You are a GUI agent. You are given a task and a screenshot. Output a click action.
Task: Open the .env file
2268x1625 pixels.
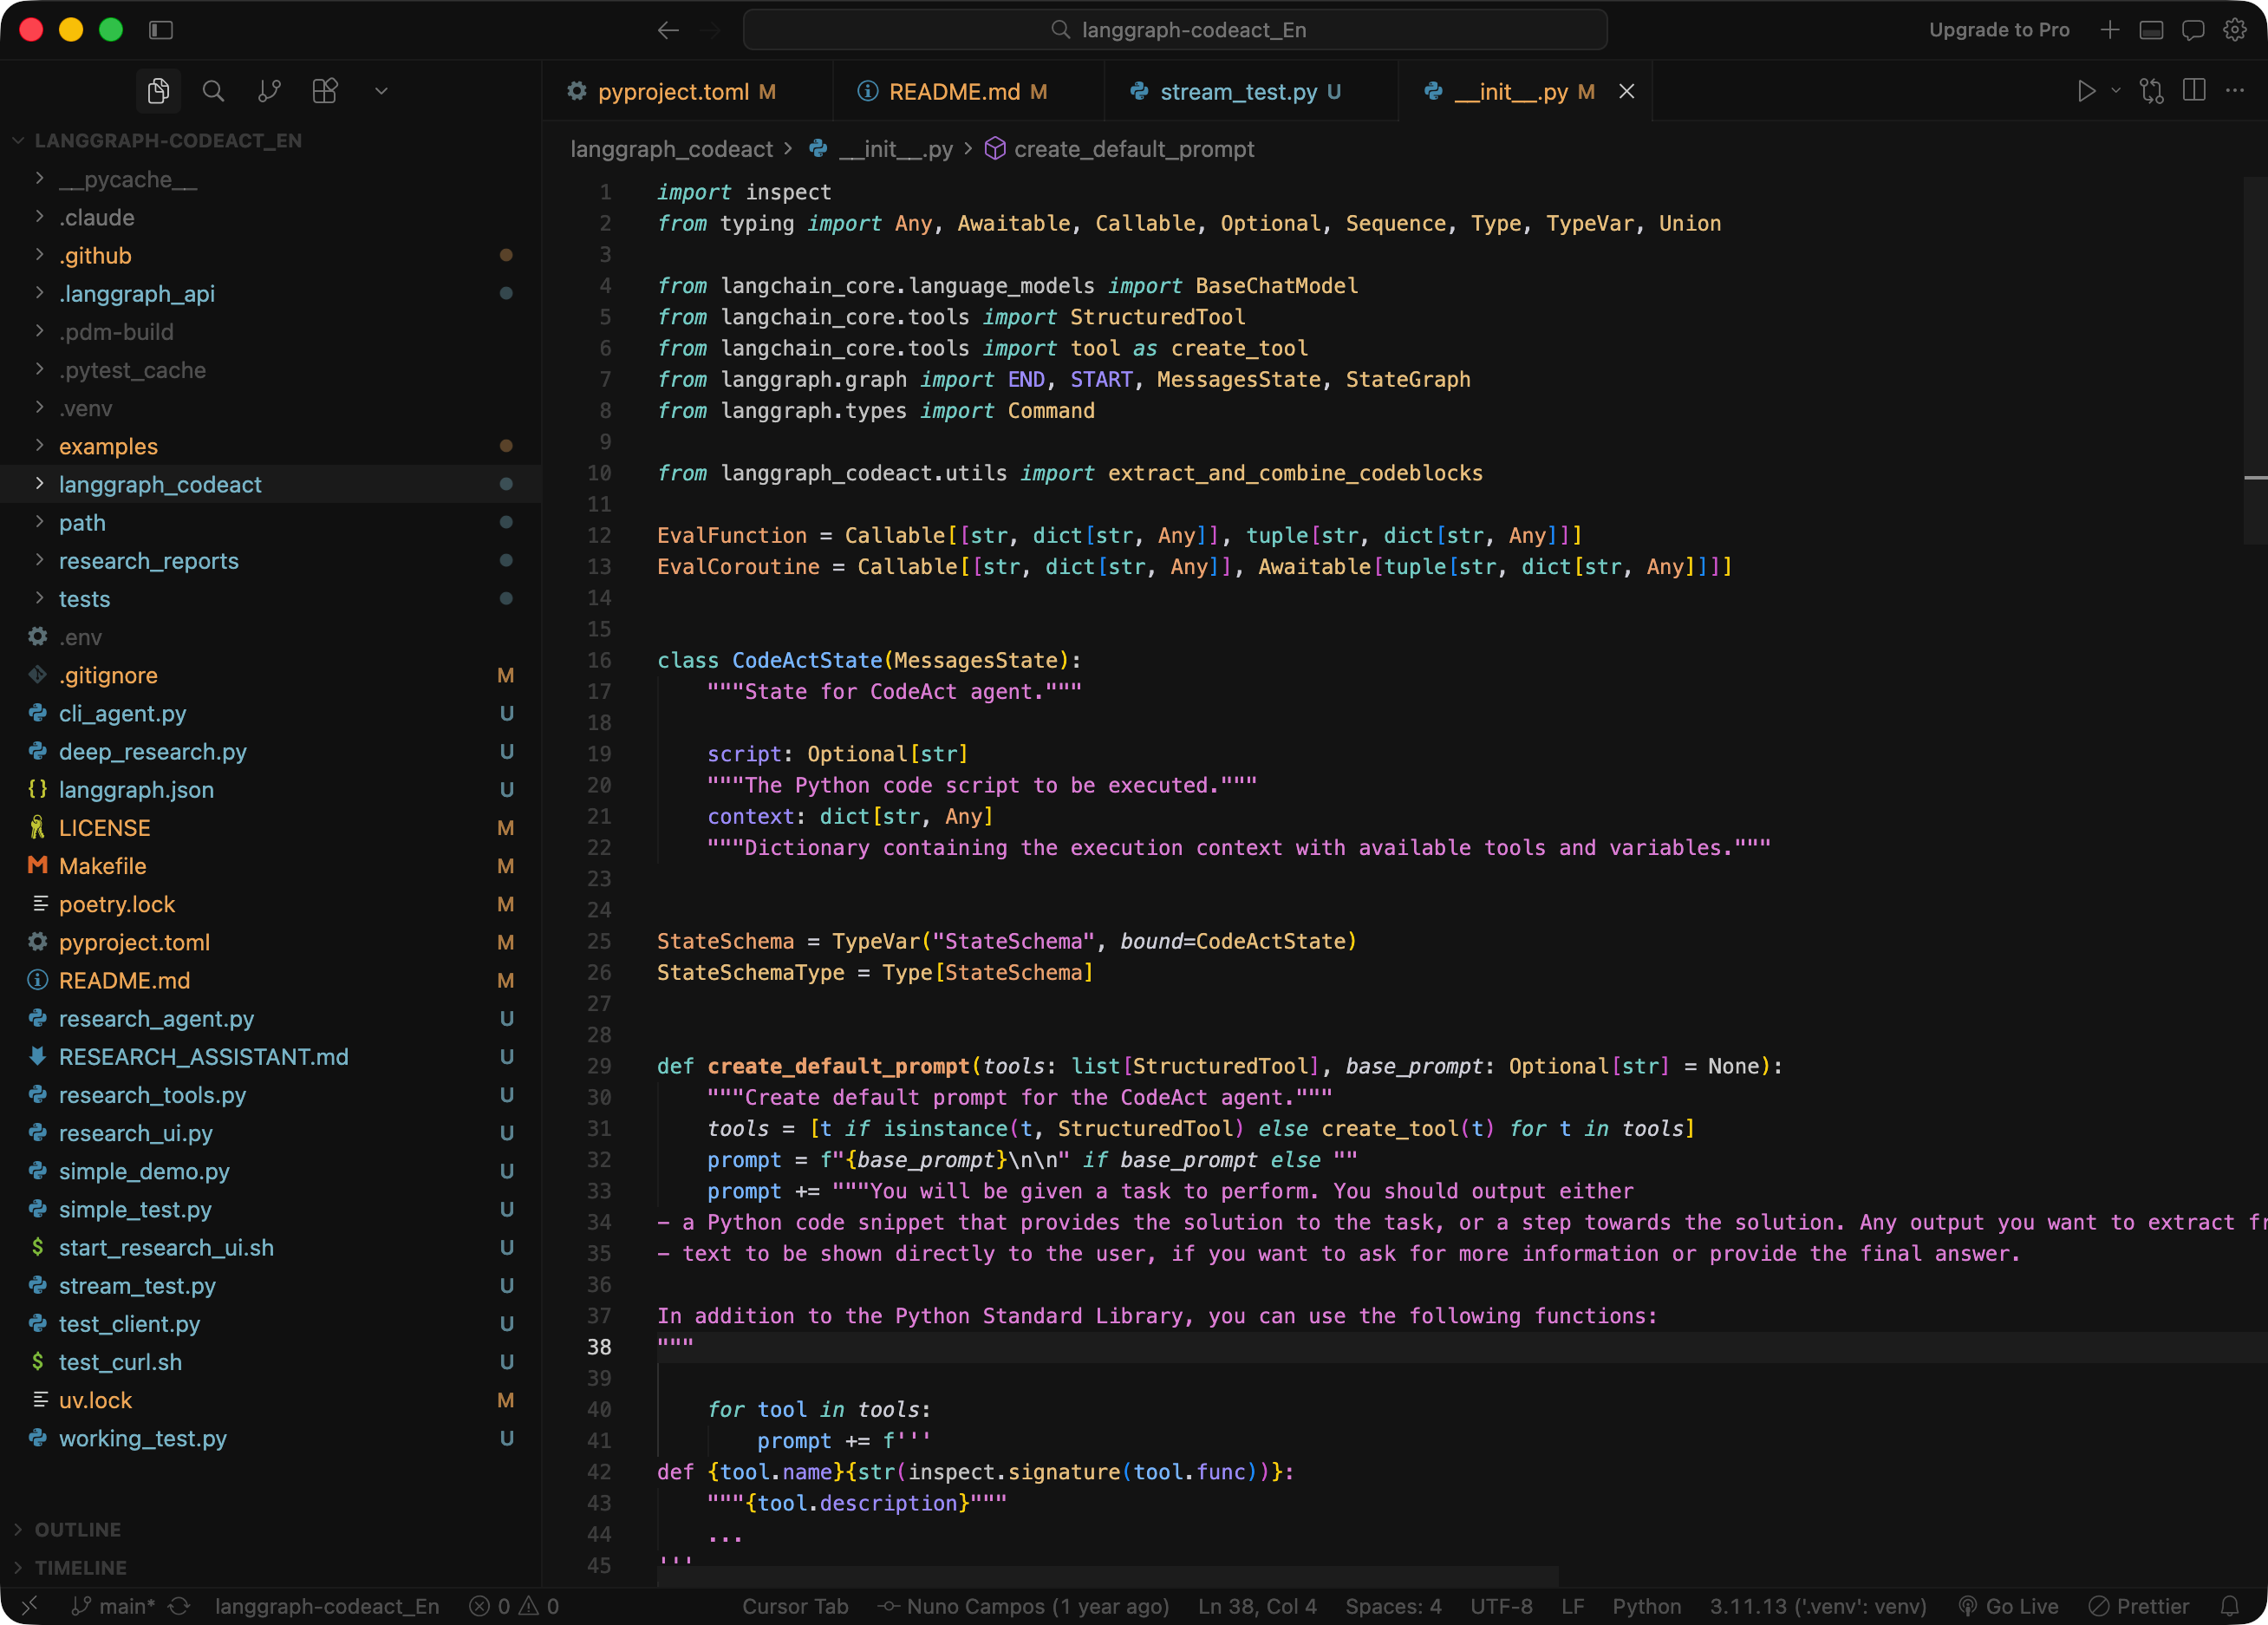(x=270, y=637)
